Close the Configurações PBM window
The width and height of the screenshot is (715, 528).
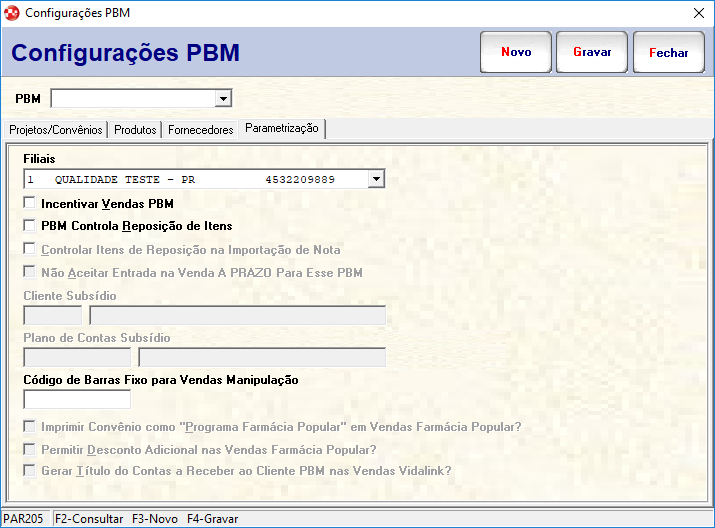tap(699, 13)
